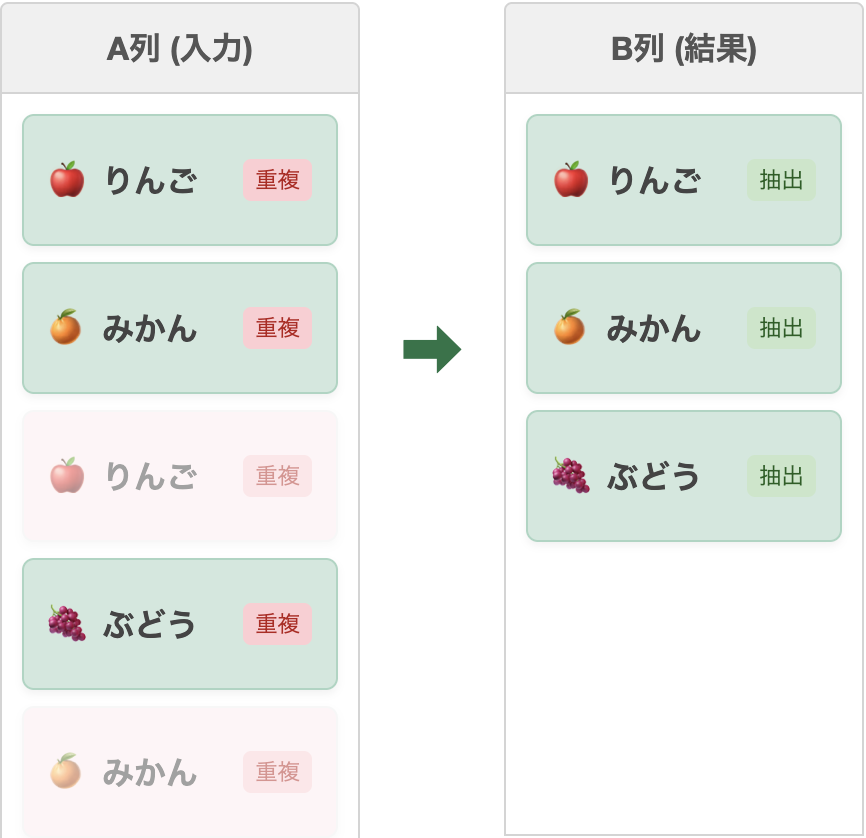Click the 抽出 badge on りんご in B列
This screenshot has width=866, height=838.
click(782, 180)
